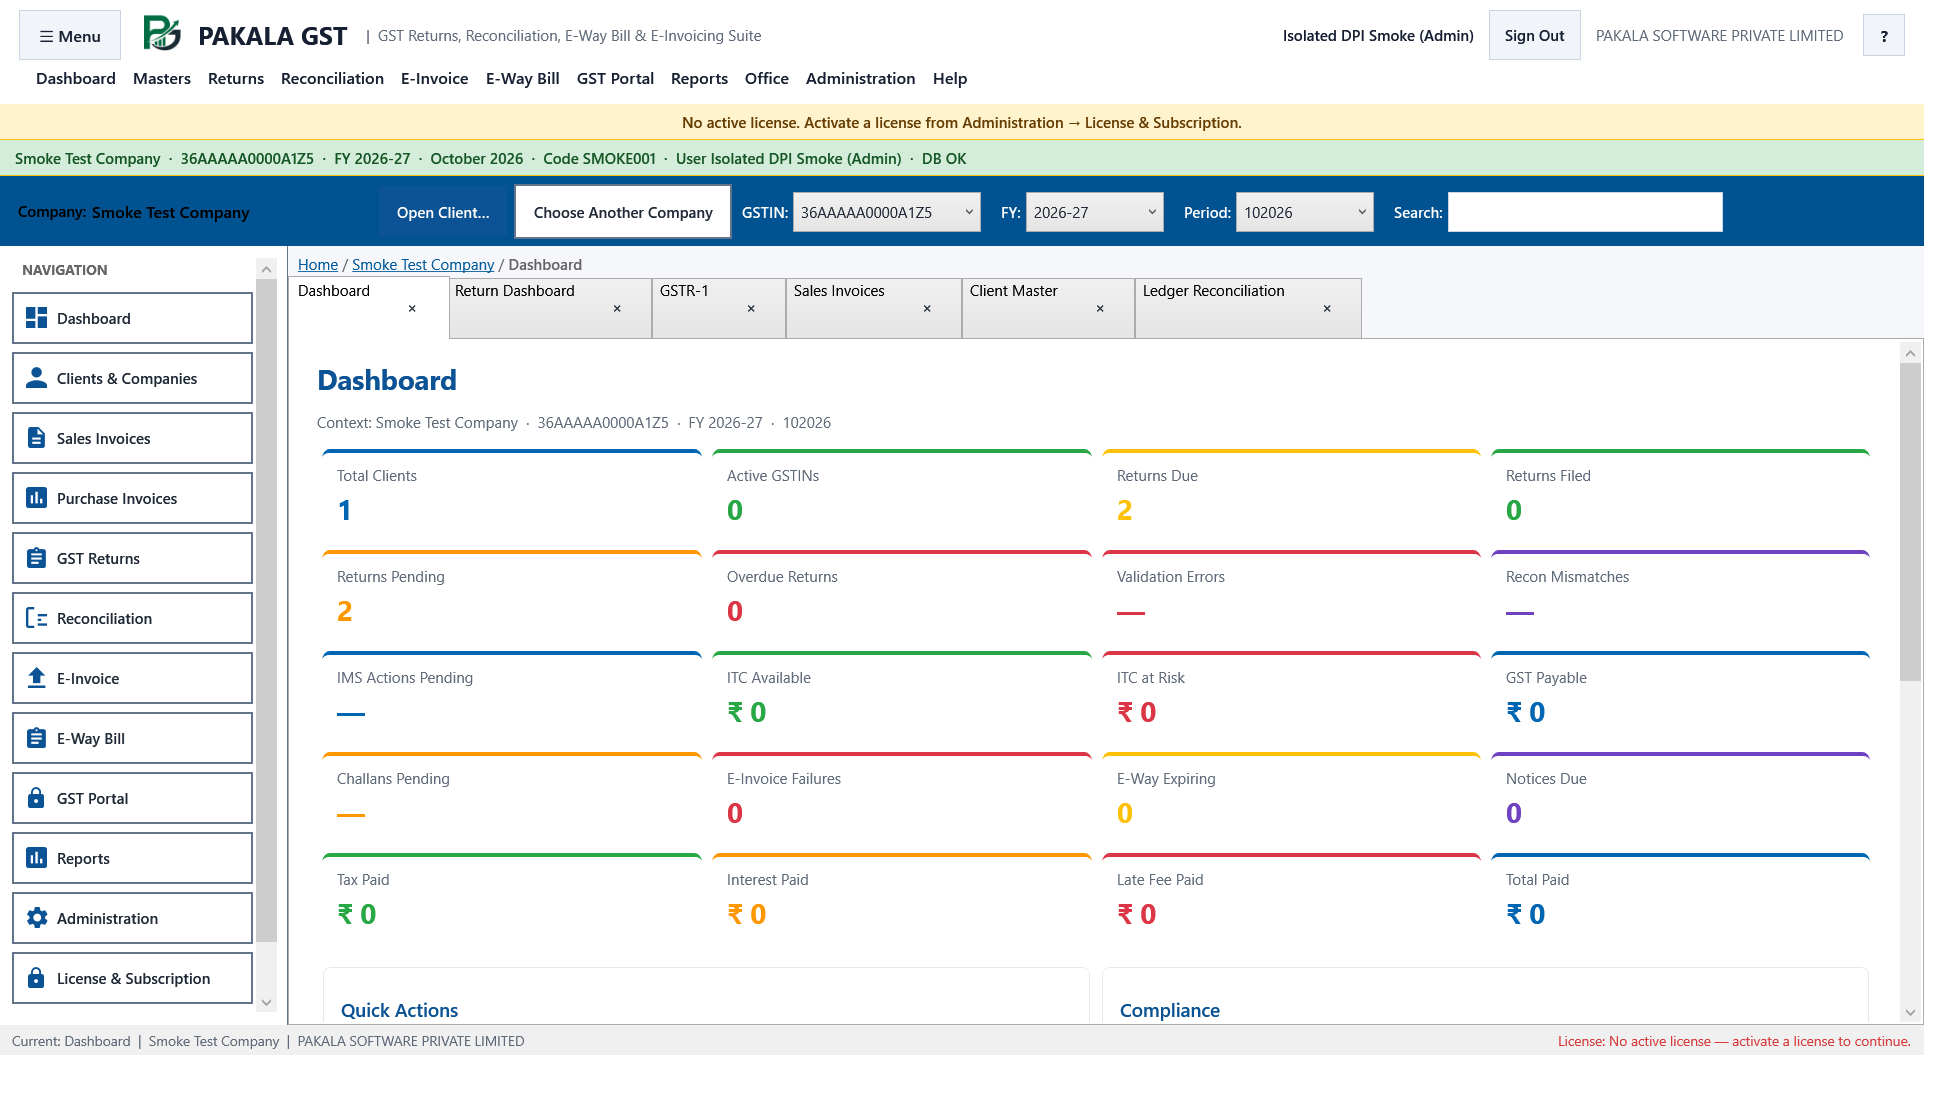Click the Sales Invoices document icon
The height and width of the screenshot is (1102, 1942).
pyautogui.click(x=36, y=438)
